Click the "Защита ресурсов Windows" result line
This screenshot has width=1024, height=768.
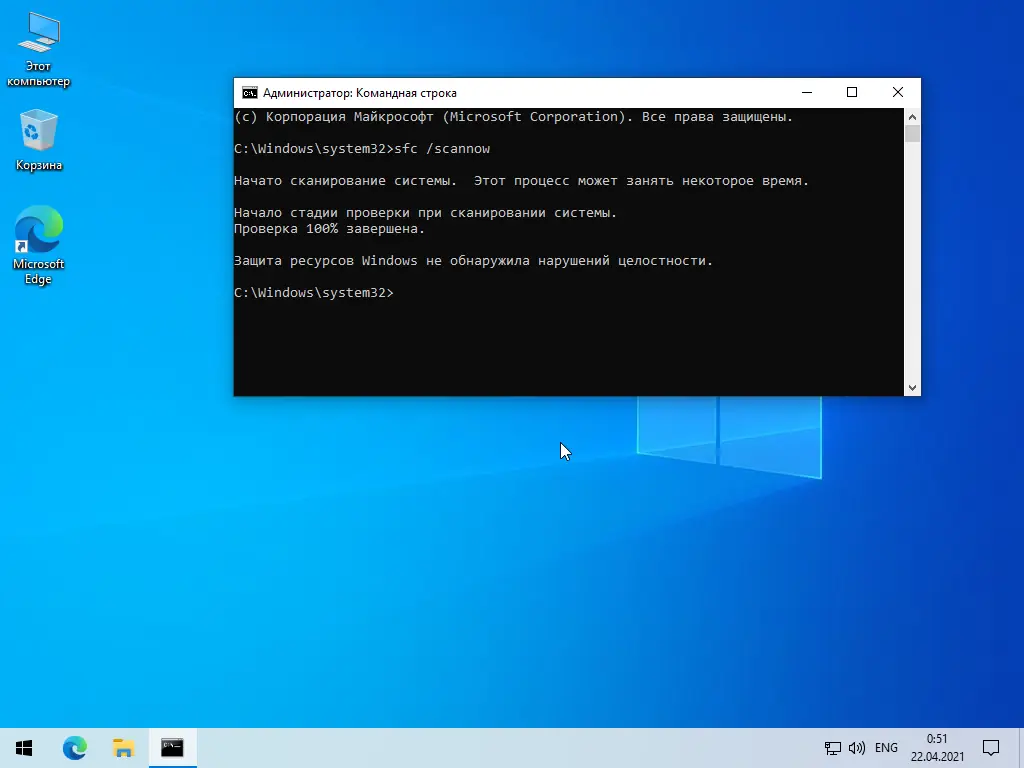click(473, 261)
